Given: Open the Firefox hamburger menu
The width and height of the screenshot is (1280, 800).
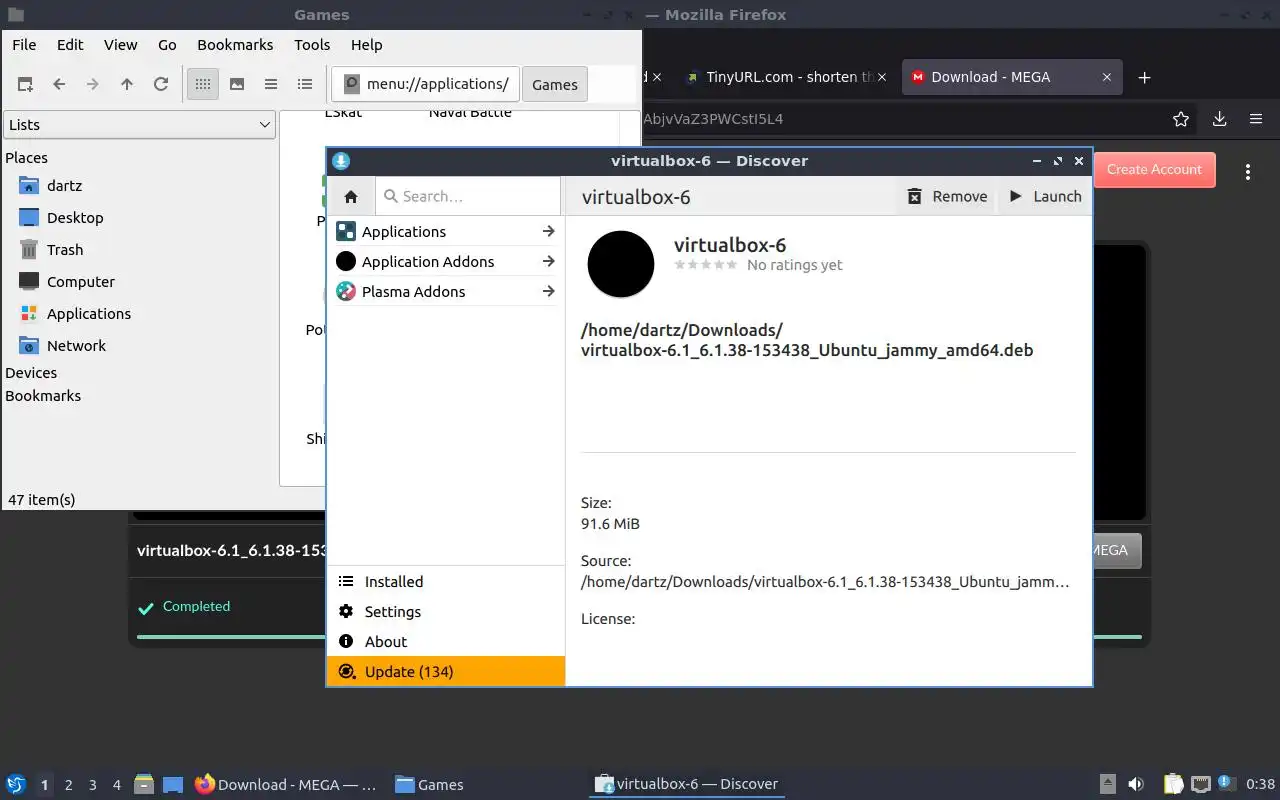Looking at the screenshot, I should pyautogui.click(x=1256, y=119).
